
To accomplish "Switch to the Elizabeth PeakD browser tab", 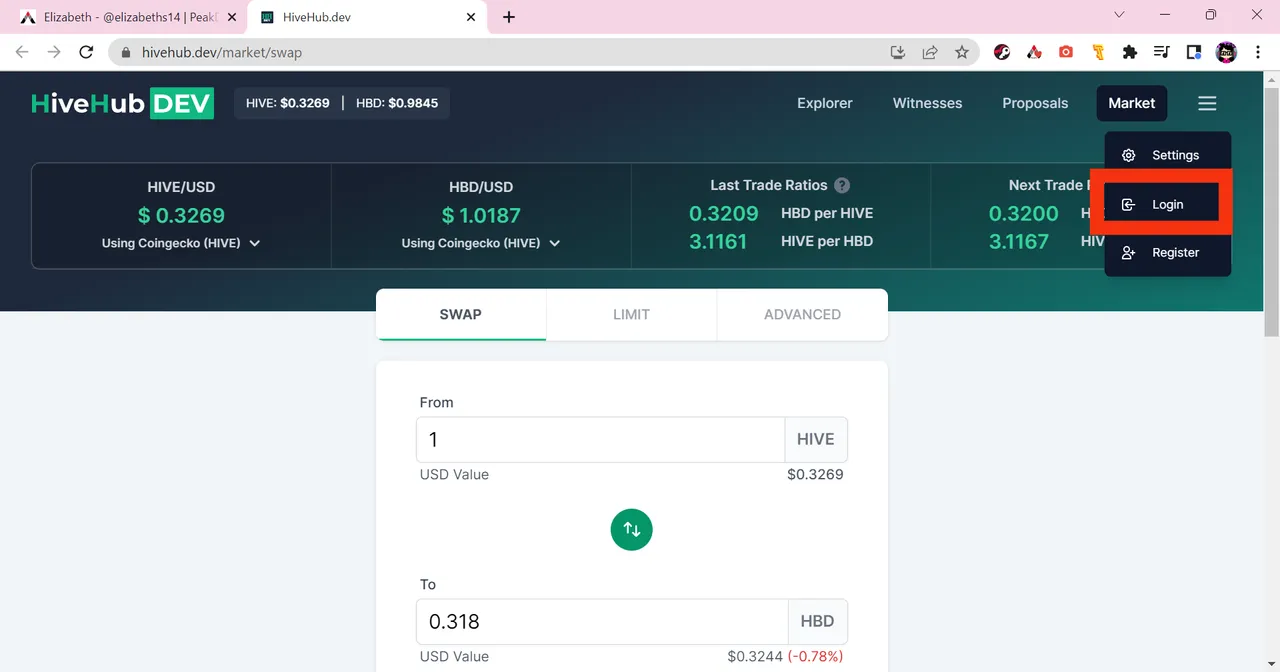I will tap(128, 17).
